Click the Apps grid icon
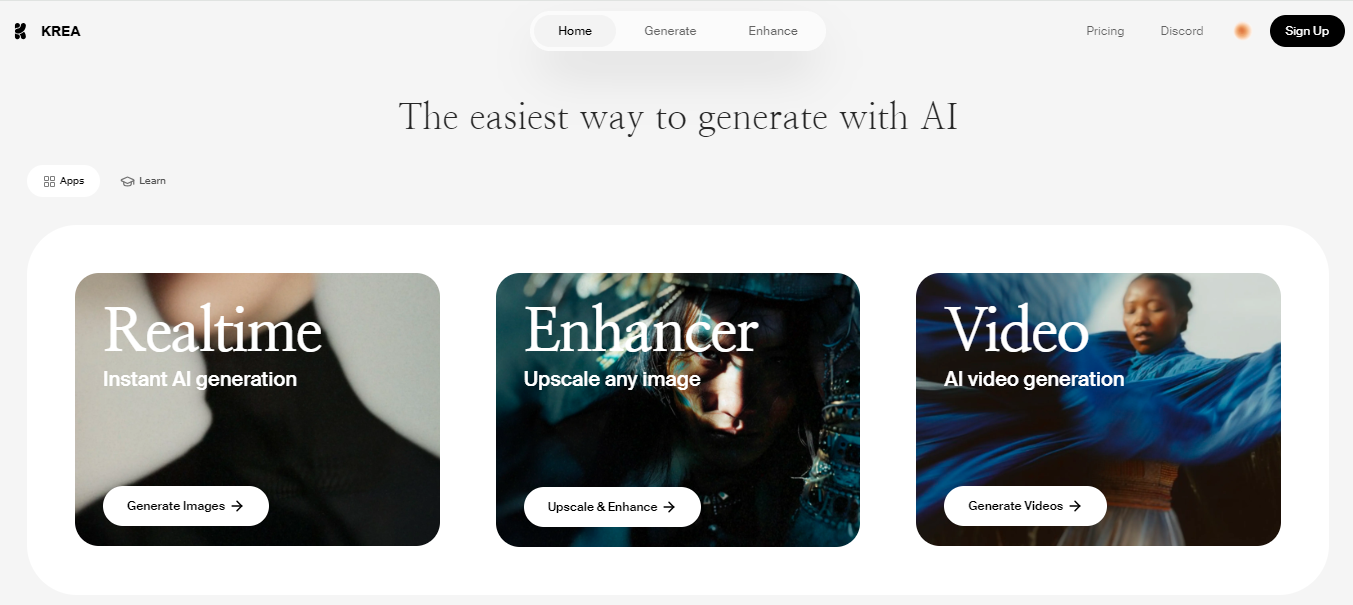Screen dimensions: 1353x605 [49, 181]
